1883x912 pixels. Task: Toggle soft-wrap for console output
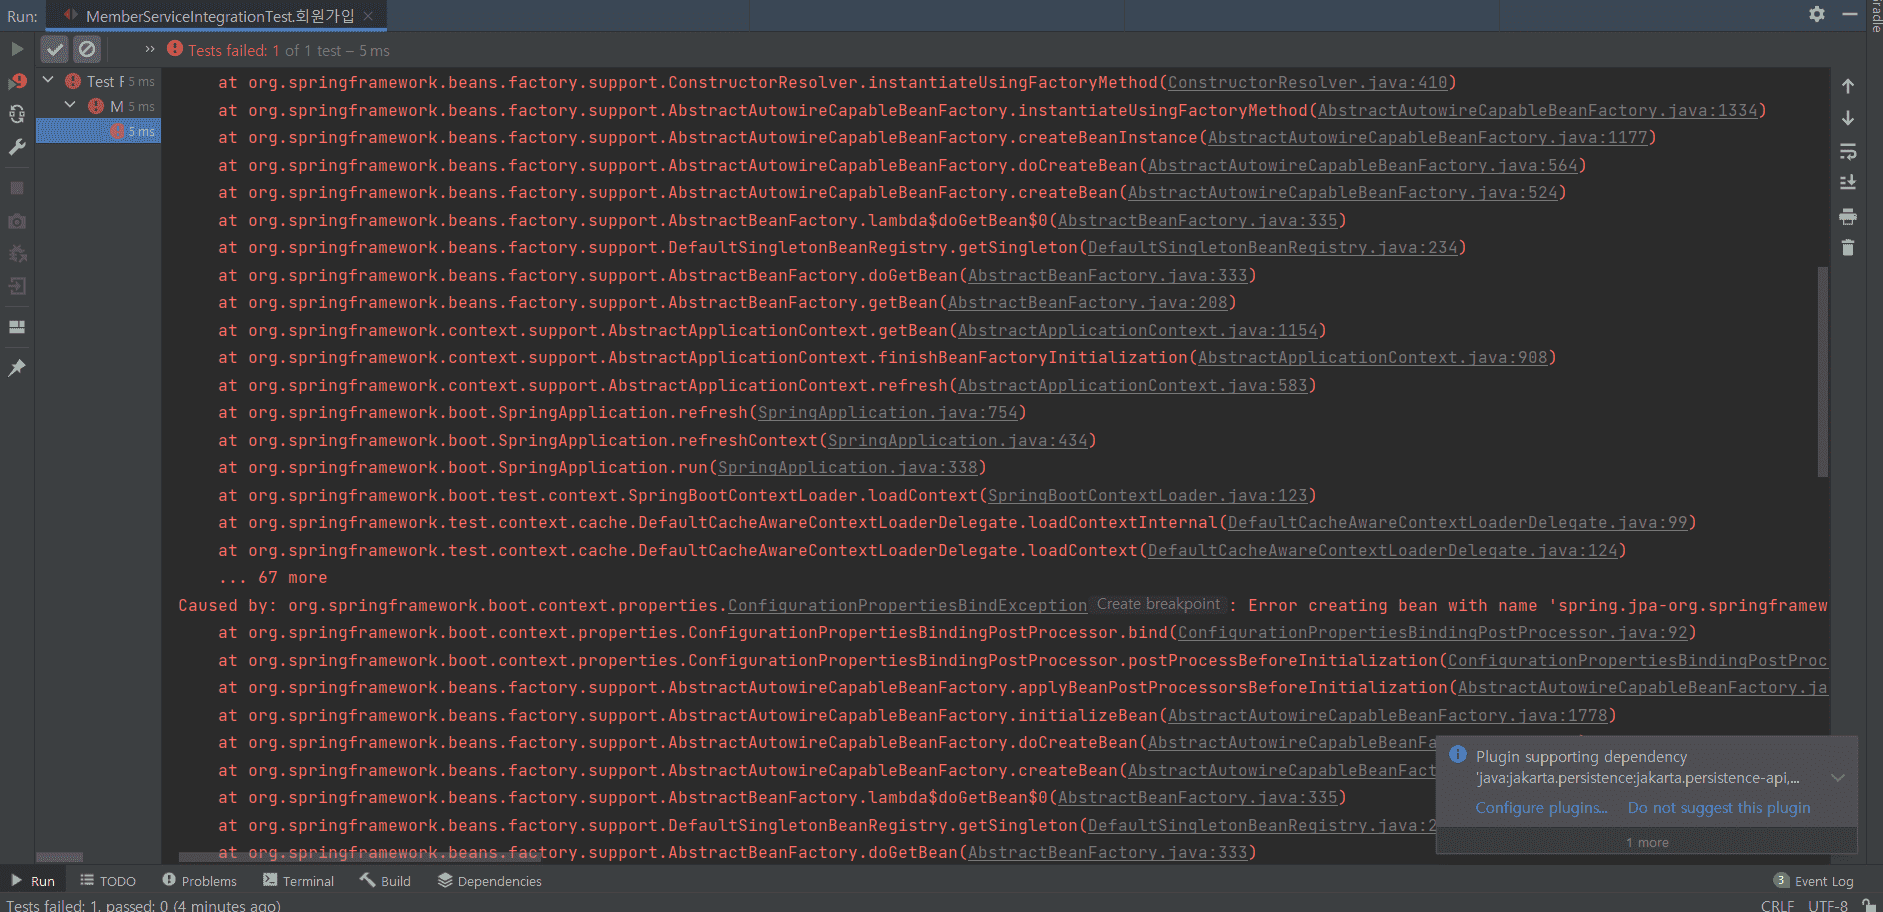pos(1848,151)
